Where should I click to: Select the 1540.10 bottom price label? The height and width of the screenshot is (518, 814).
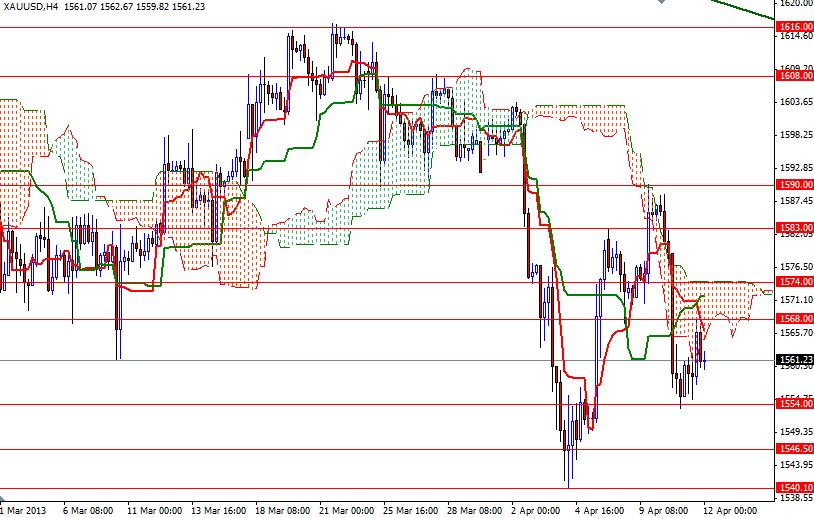click(x=793, y=488)
